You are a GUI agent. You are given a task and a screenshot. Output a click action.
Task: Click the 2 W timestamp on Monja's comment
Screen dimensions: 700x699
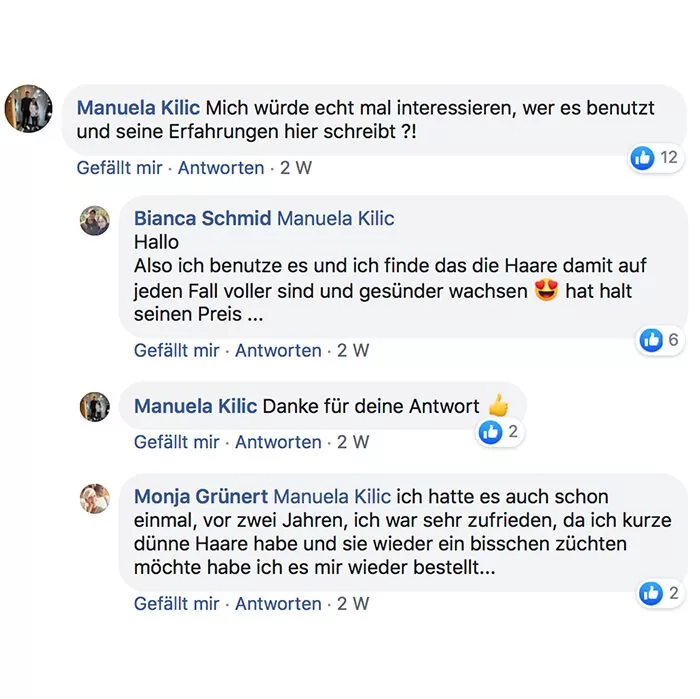[353, 604]
